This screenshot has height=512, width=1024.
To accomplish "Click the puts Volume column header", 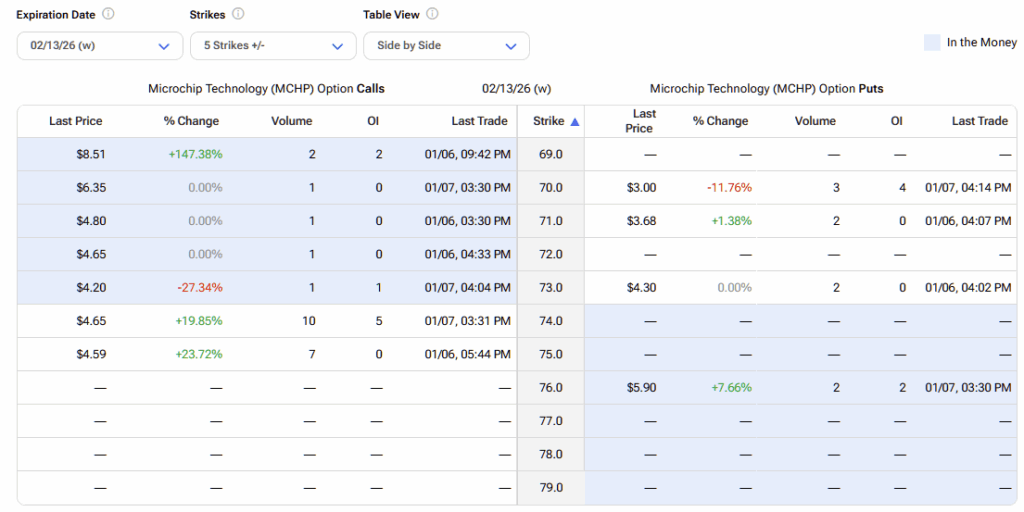I will coord(815,121).
